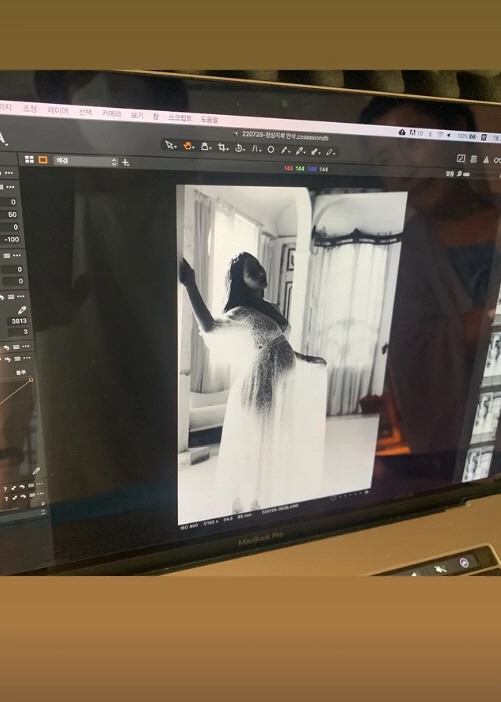This screenshot has width=501, height=702.
Task: Open the 조정 menu
Action: tap(30, 109)
